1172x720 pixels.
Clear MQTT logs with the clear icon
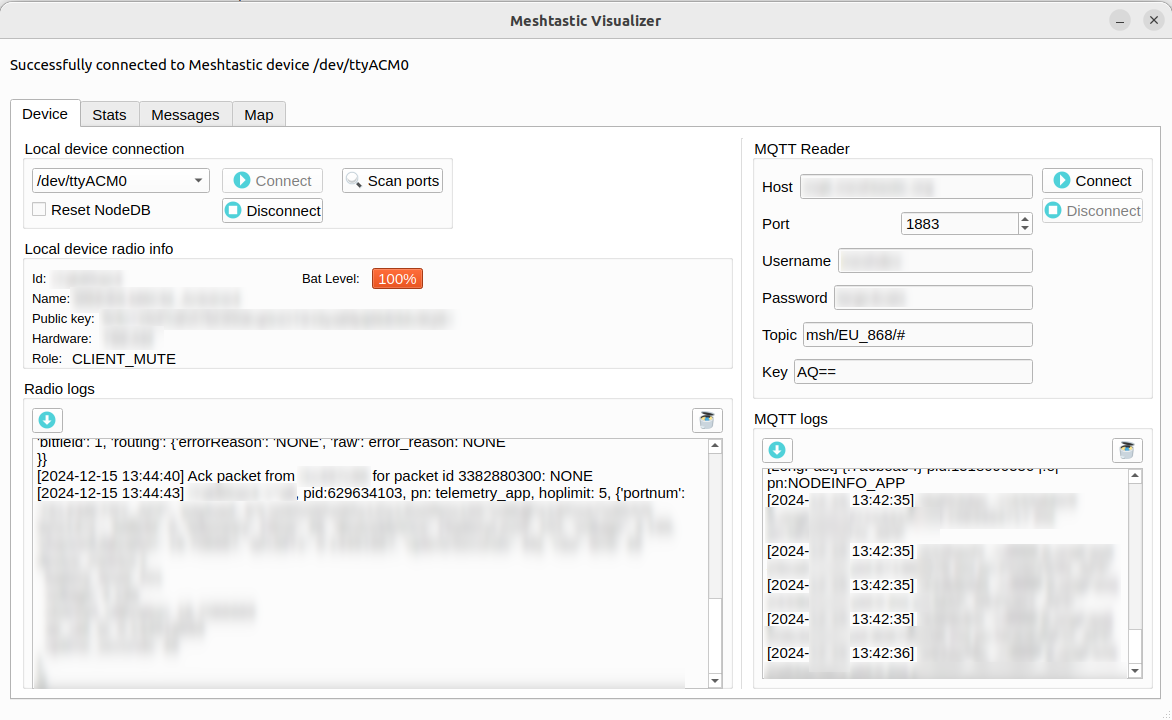pyautogui.click(x=1127, y=450)
